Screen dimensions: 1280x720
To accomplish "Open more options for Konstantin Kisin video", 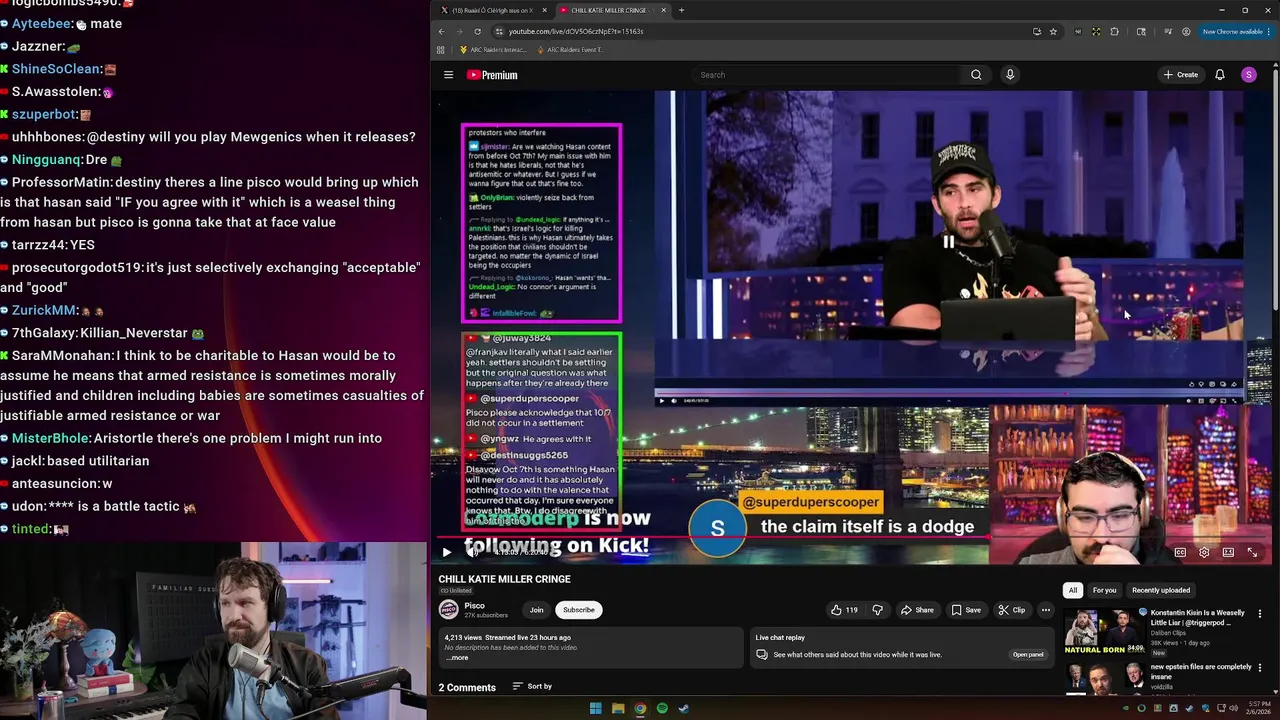I will point(1260,614).
